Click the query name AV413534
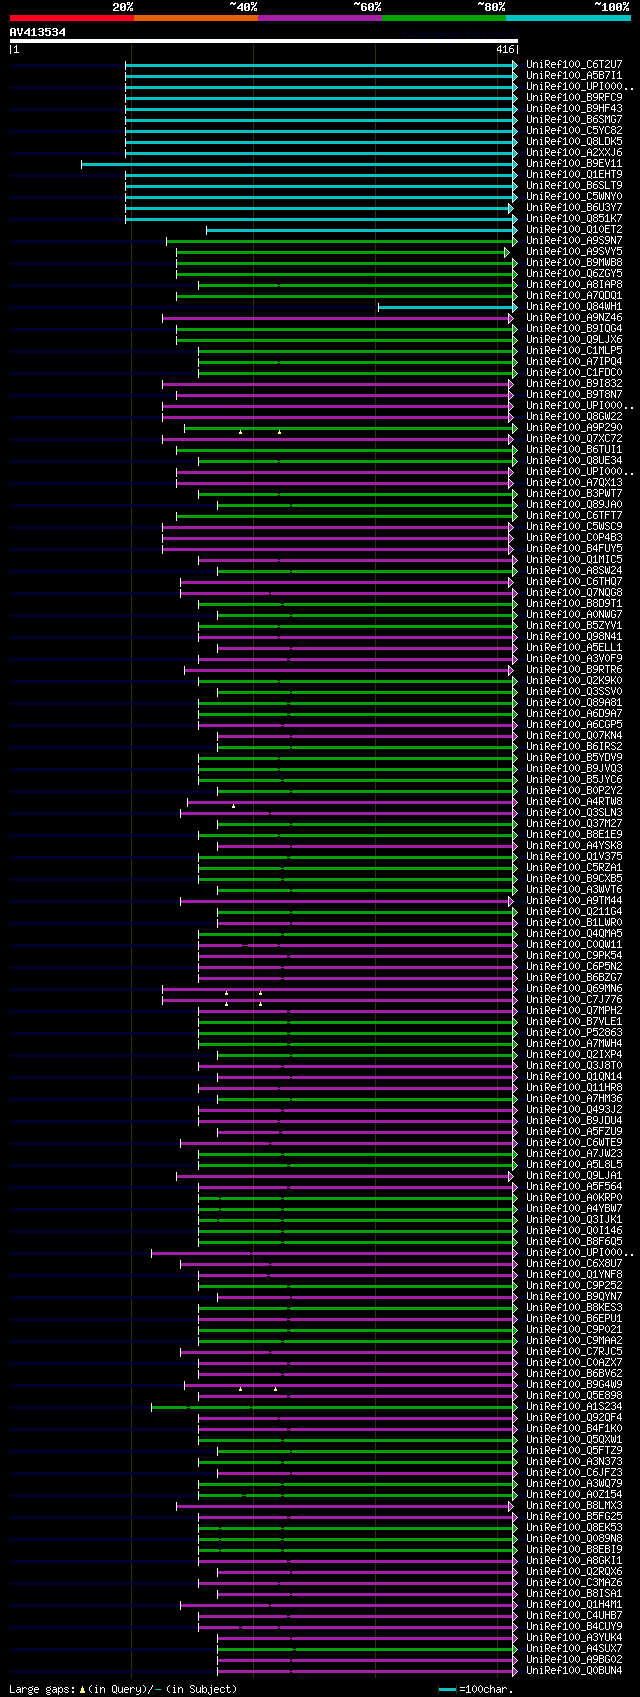Screen dimensions: 640x1697 click(x=38, y=32)
